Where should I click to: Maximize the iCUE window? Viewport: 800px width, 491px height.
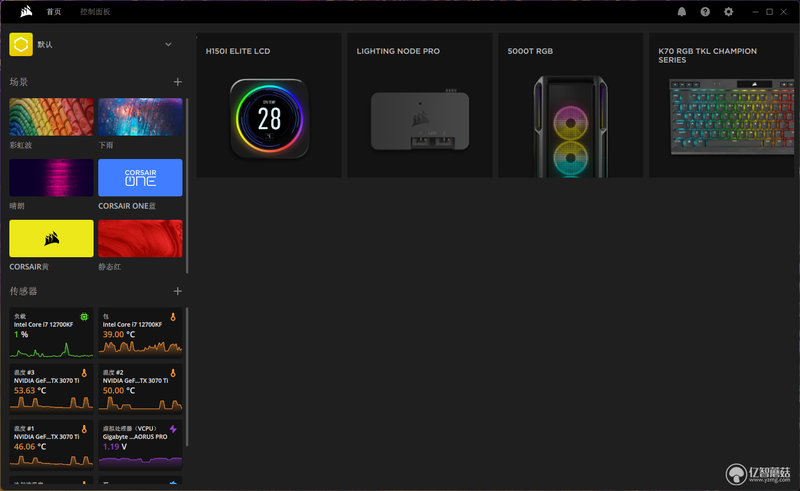coord(769,12)
